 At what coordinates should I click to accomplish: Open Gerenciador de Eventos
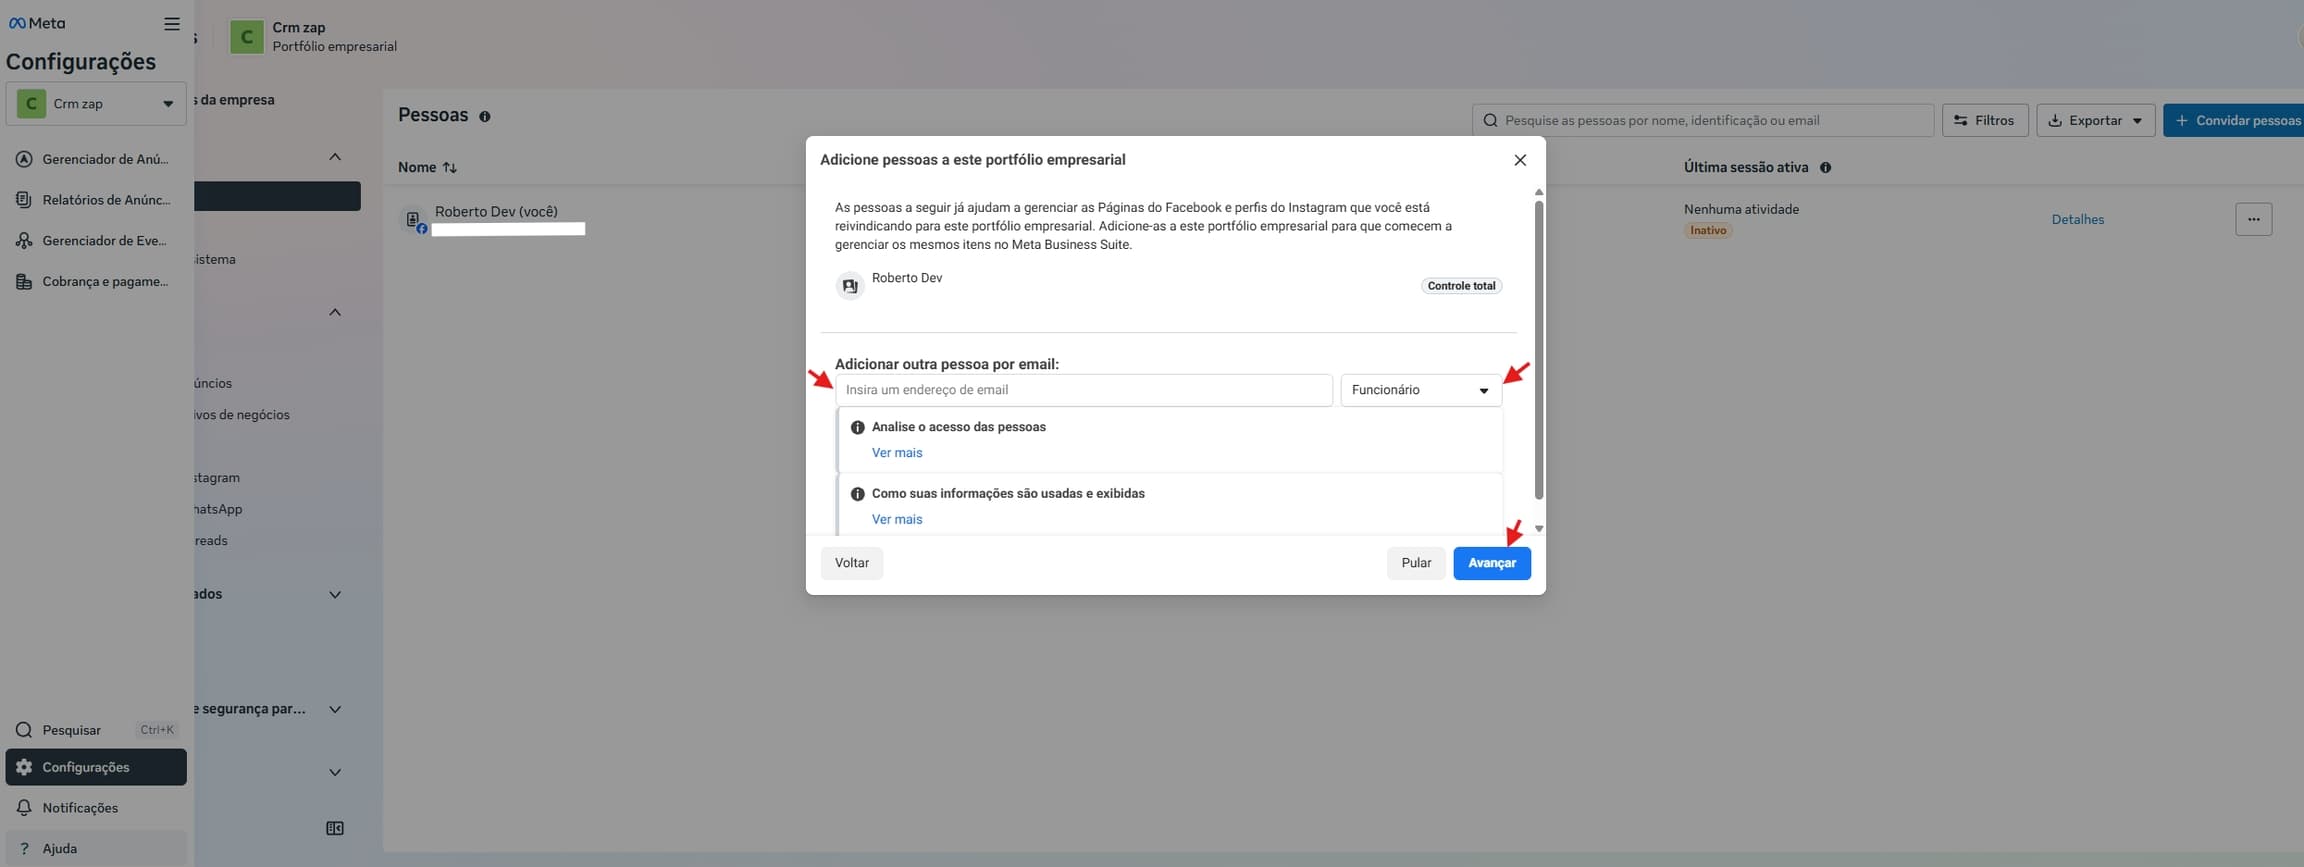(96, 241)
